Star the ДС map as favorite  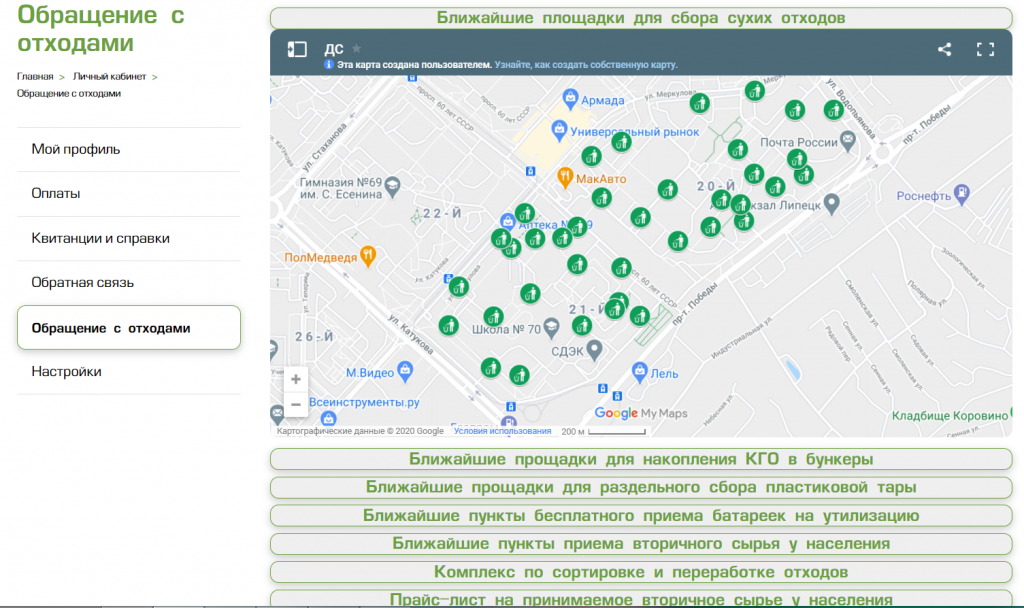click(356, 48)
